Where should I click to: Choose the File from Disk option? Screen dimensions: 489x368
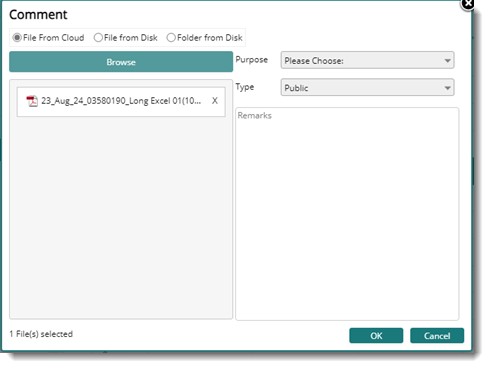(98, 38)
